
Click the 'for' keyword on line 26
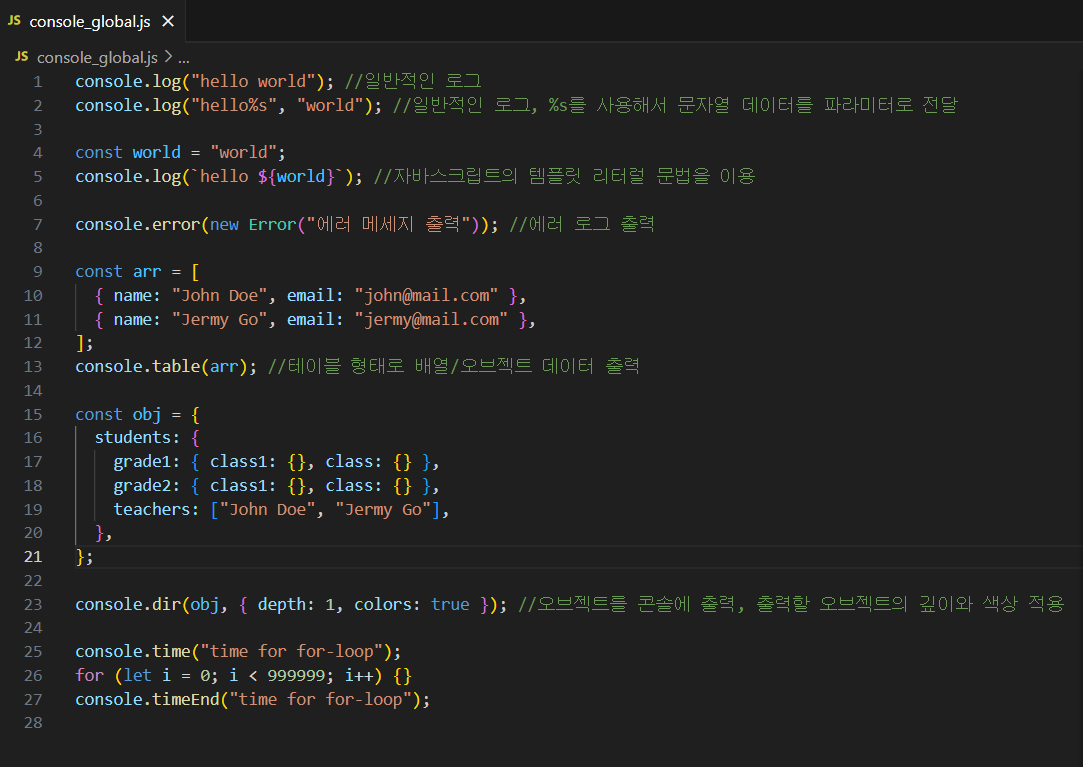click(x=90, y=675)
